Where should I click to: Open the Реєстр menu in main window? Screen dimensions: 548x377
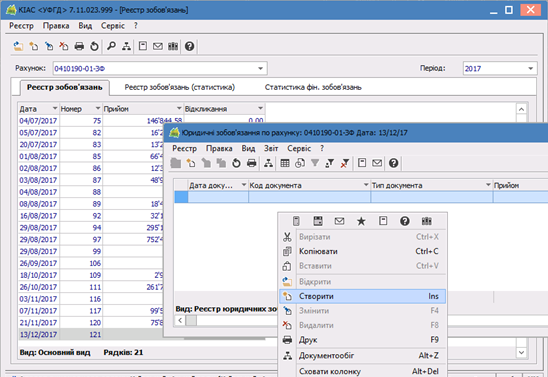pos(21,26)
